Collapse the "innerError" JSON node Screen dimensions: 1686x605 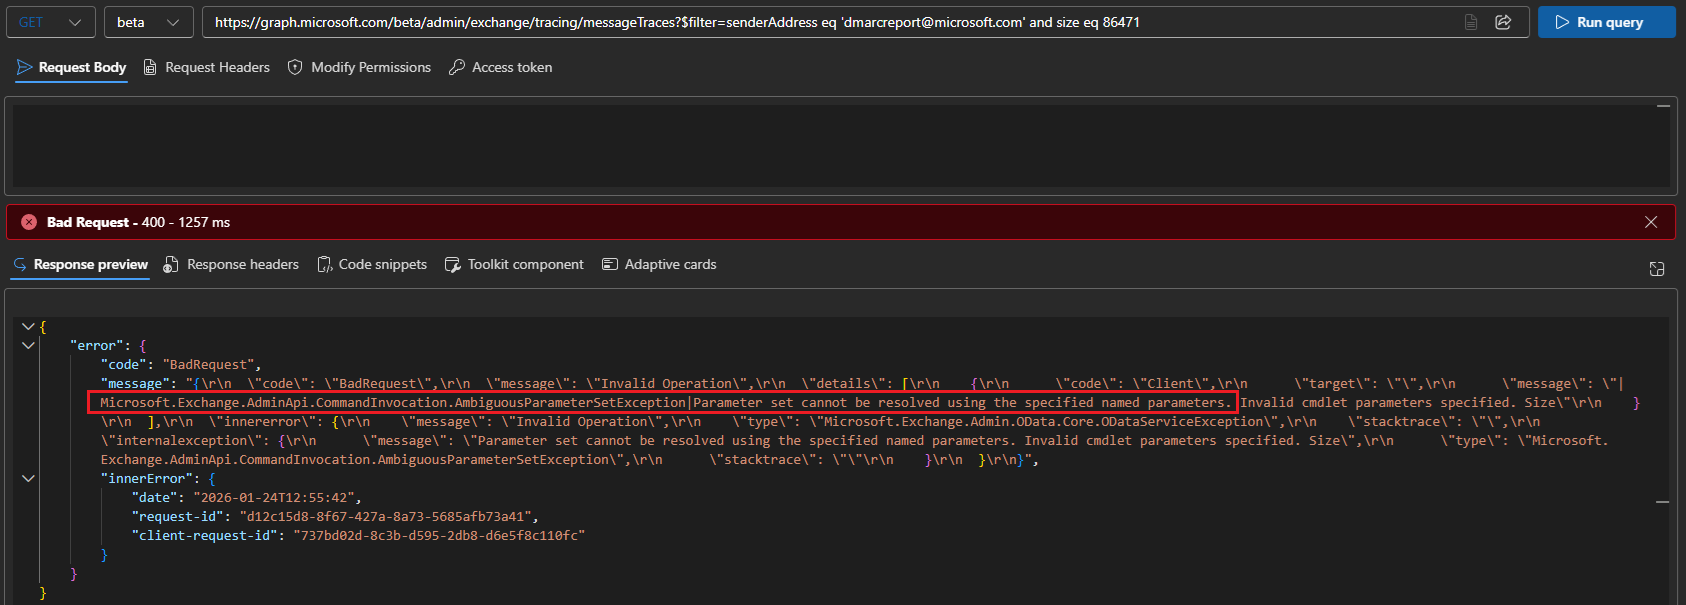(x=28, y=478)
